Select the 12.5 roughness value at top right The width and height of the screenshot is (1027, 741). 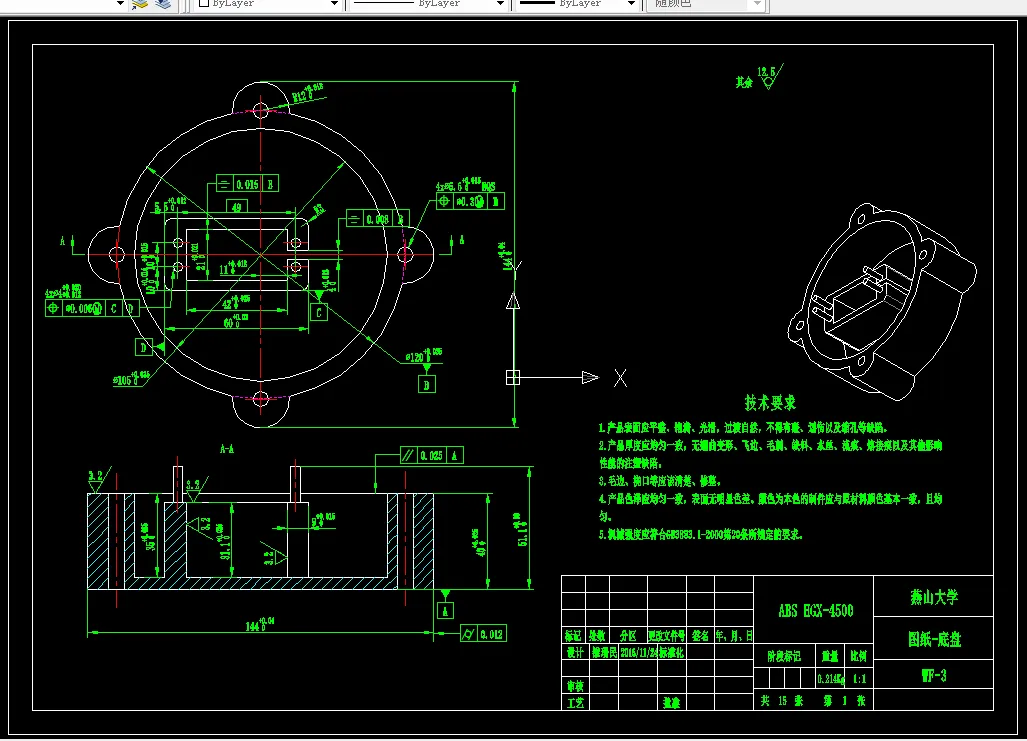[766, 71]
